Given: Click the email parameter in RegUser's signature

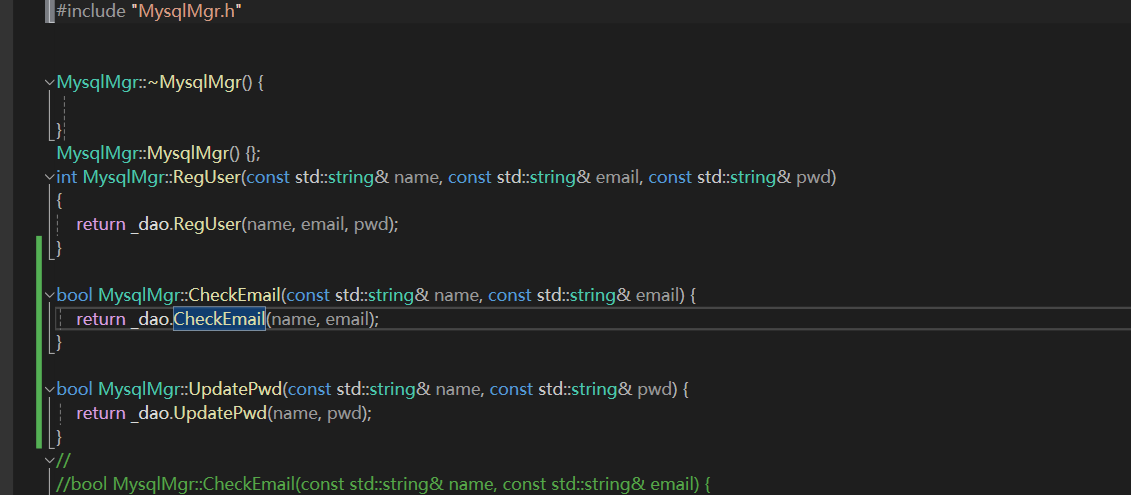Looking at the screenshot, I should pos(617,177).
